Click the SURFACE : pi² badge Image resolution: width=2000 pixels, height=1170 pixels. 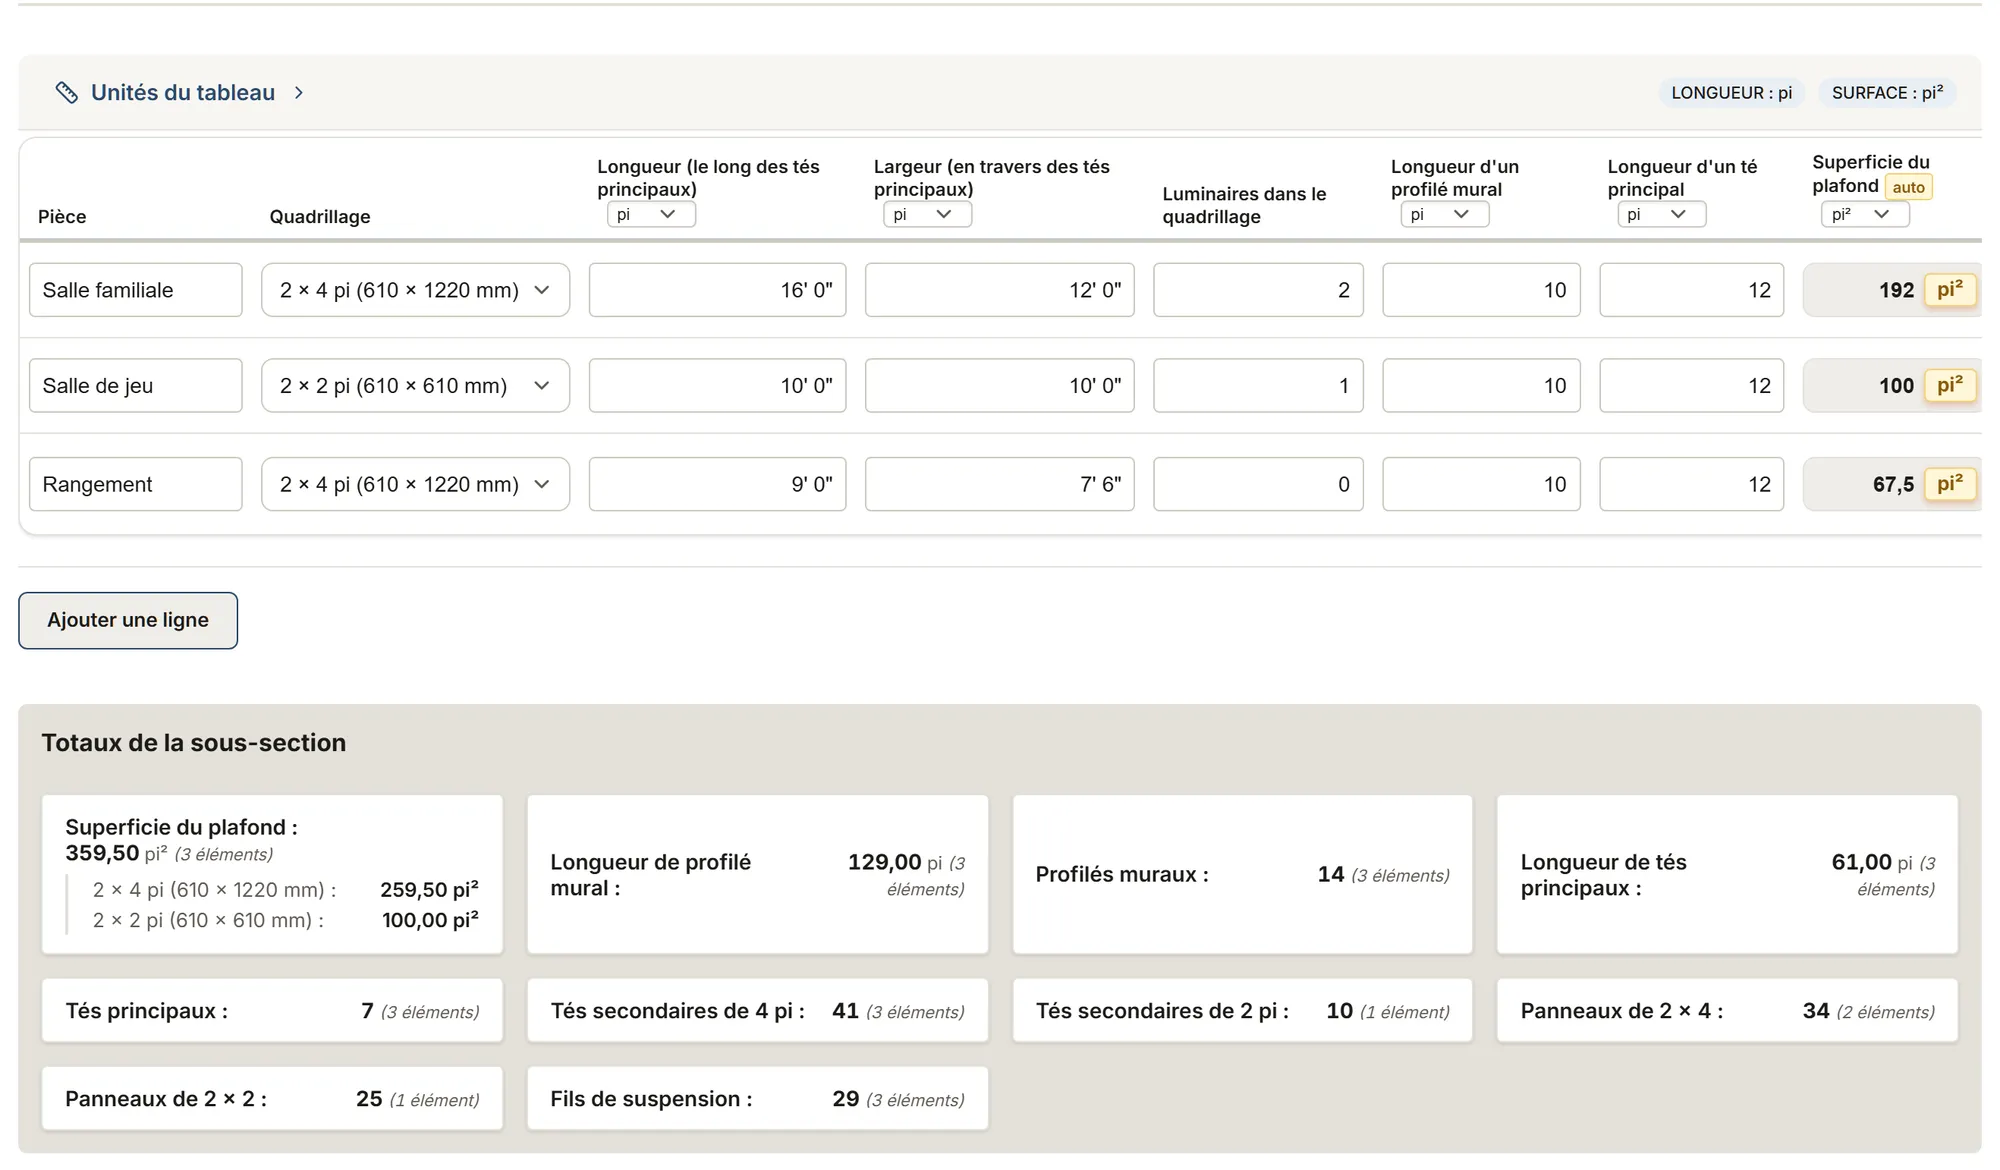click(1887, 93)
